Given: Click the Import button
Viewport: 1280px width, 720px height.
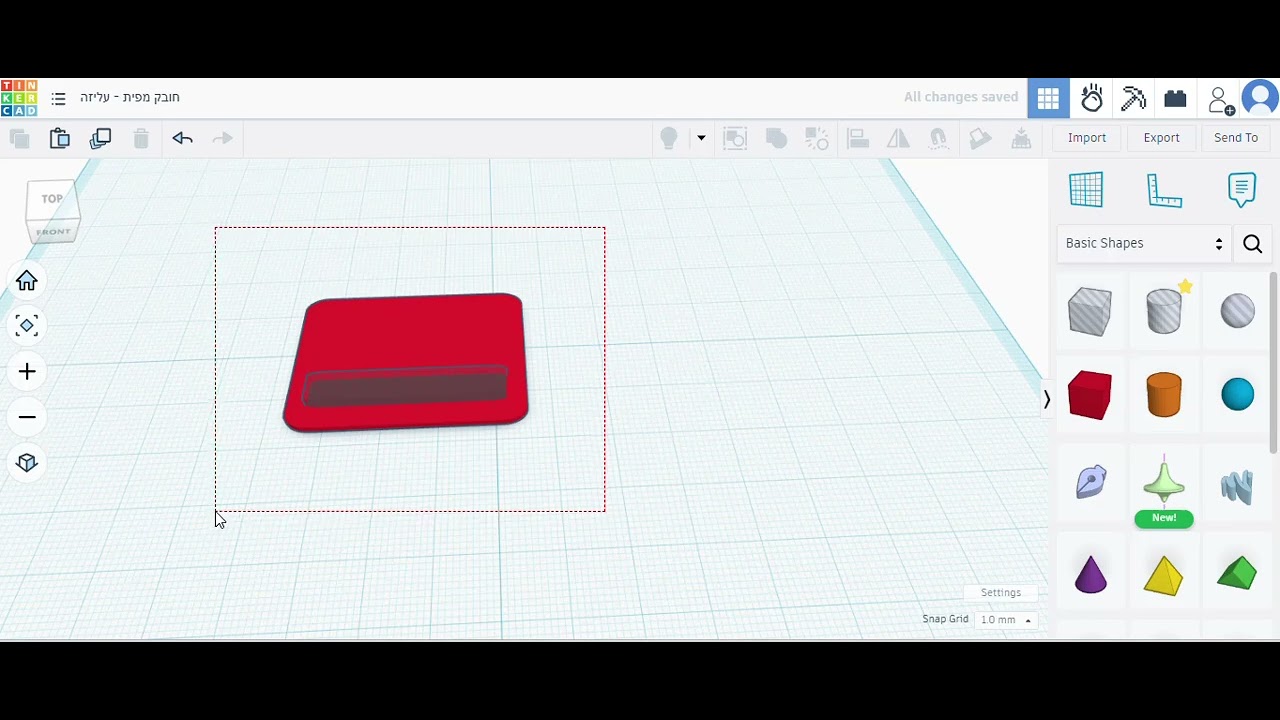Looking at the screenshot, I should [x=1087, y=138].
